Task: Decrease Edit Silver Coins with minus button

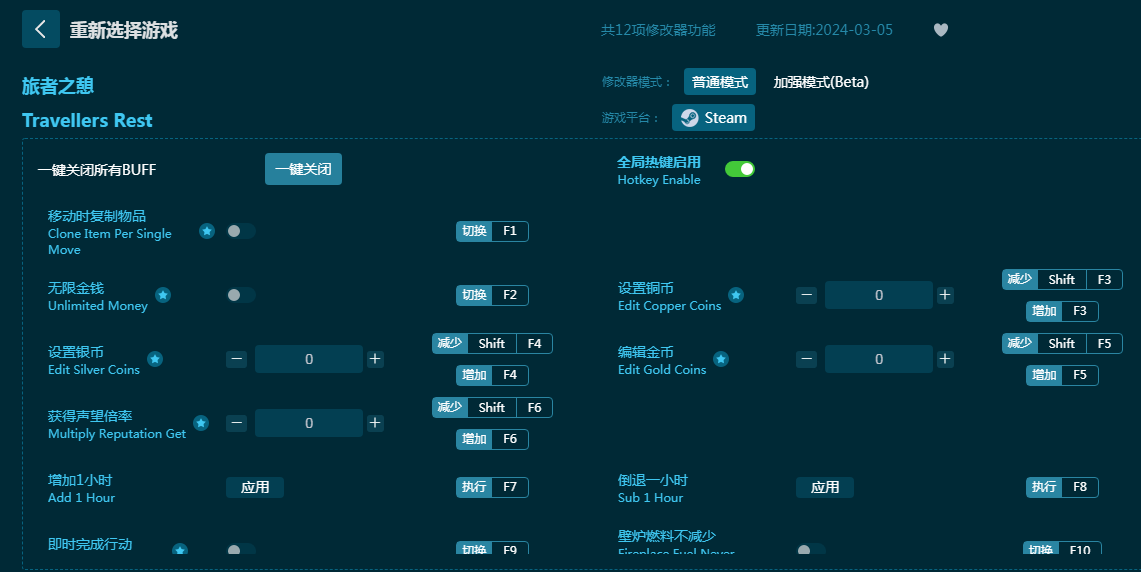Action: click(x=236, y=359)
